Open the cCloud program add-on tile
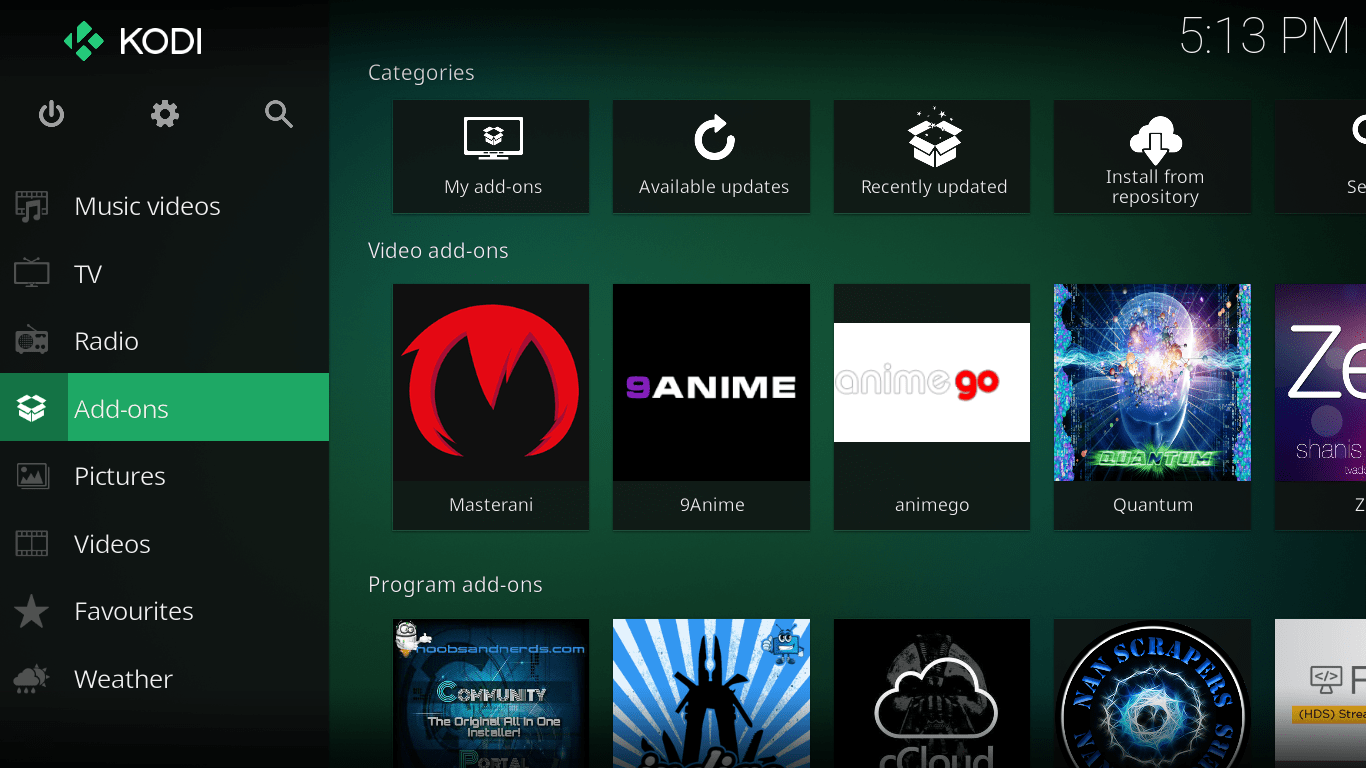 point(932,693)
